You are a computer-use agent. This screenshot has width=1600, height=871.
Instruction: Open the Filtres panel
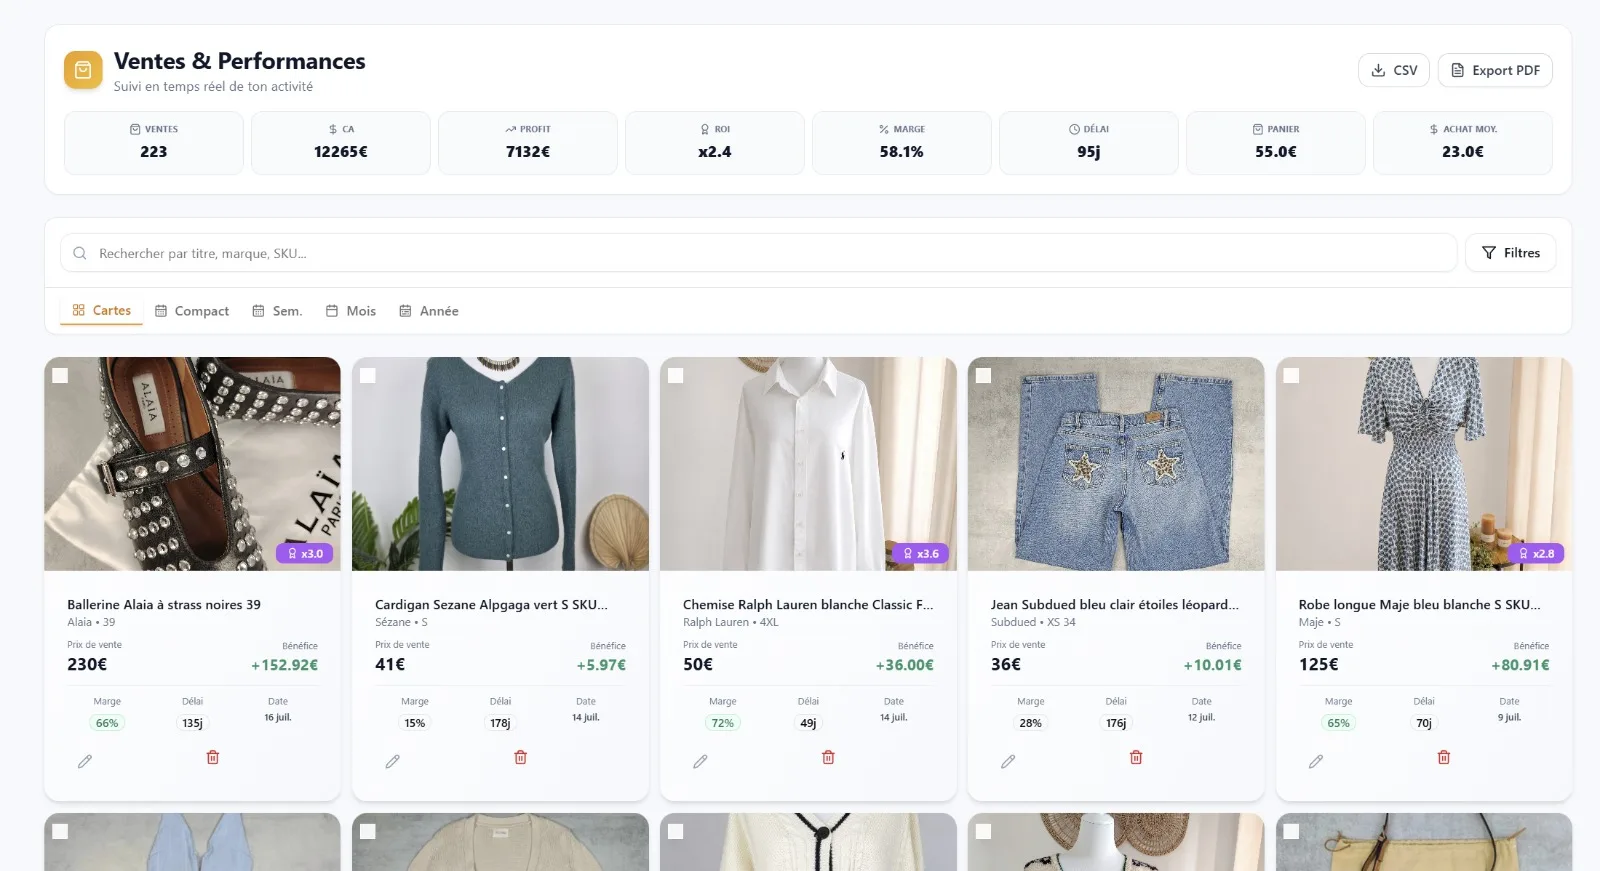pyautogui.click(x=1511, y=253)
